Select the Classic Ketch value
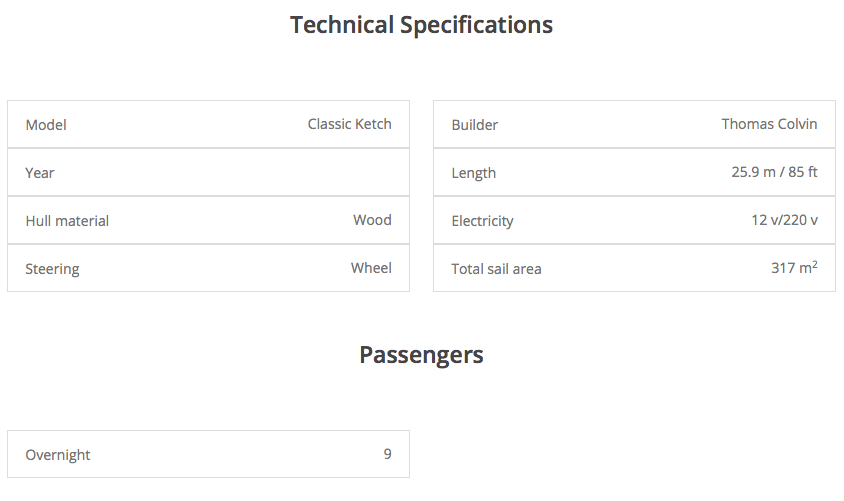844x501 pixels. (x=349, y=124)
